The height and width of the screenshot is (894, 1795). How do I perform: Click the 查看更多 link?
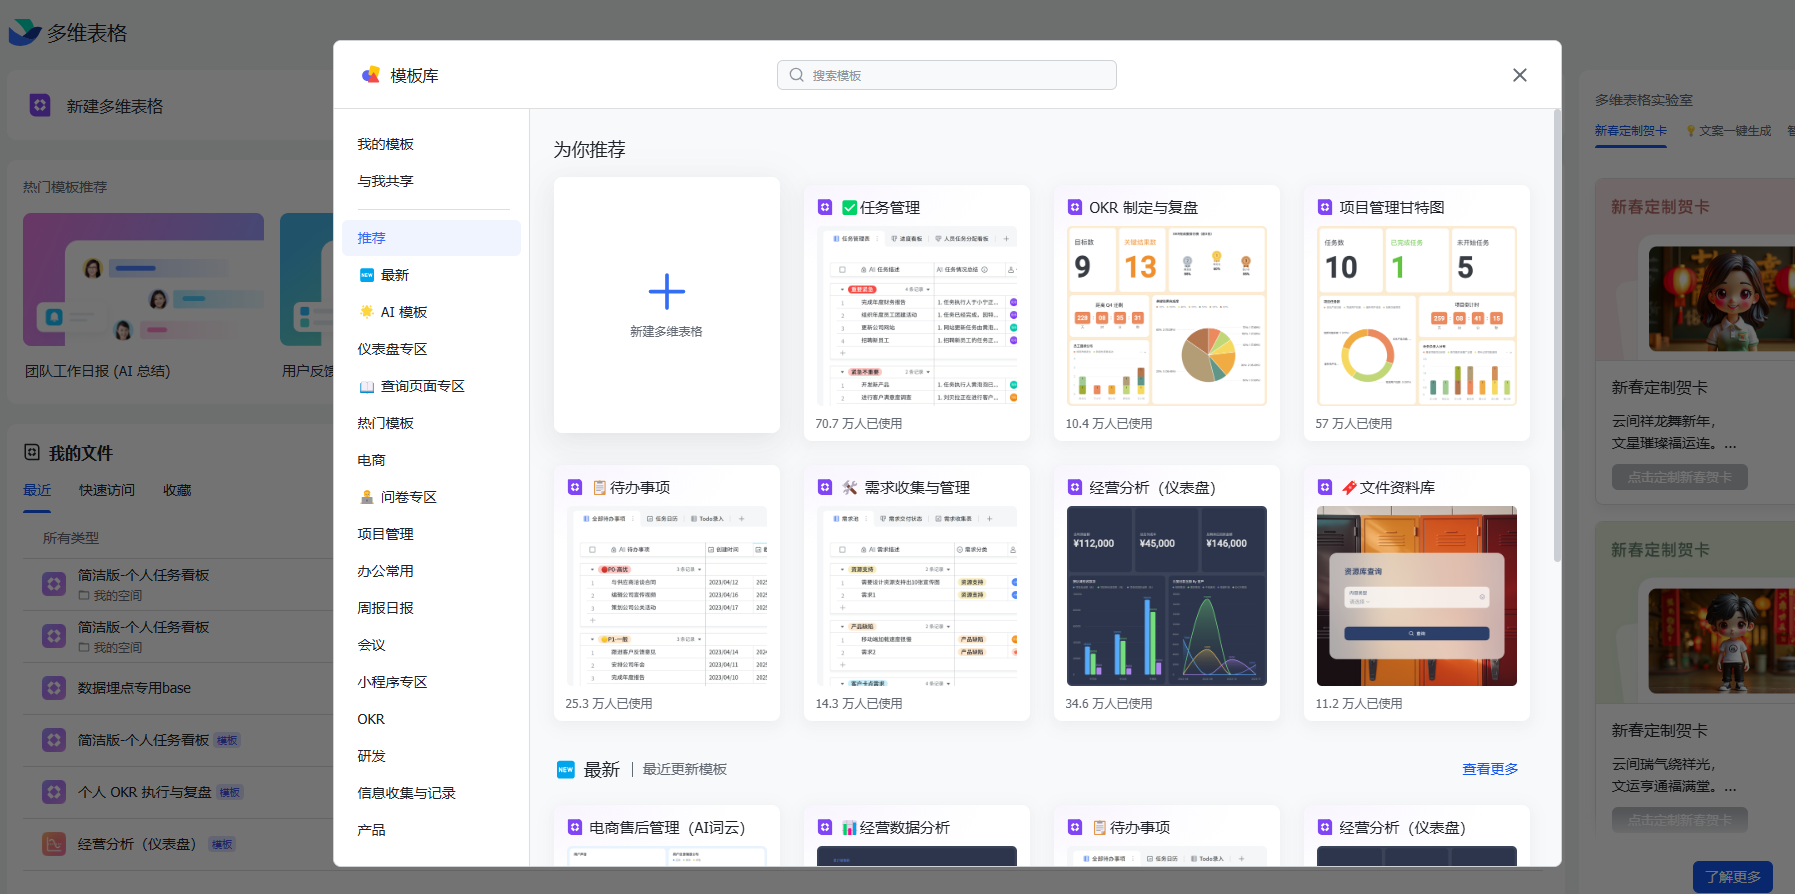coord(1489,769)
